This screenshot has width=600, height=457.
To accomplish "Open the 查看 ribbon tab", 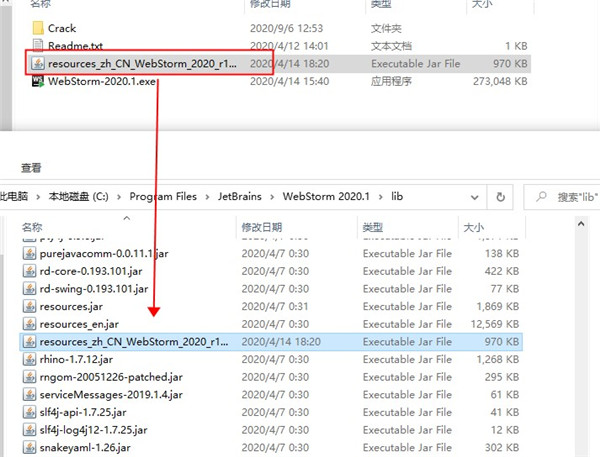I will click(x=31, y=167).
